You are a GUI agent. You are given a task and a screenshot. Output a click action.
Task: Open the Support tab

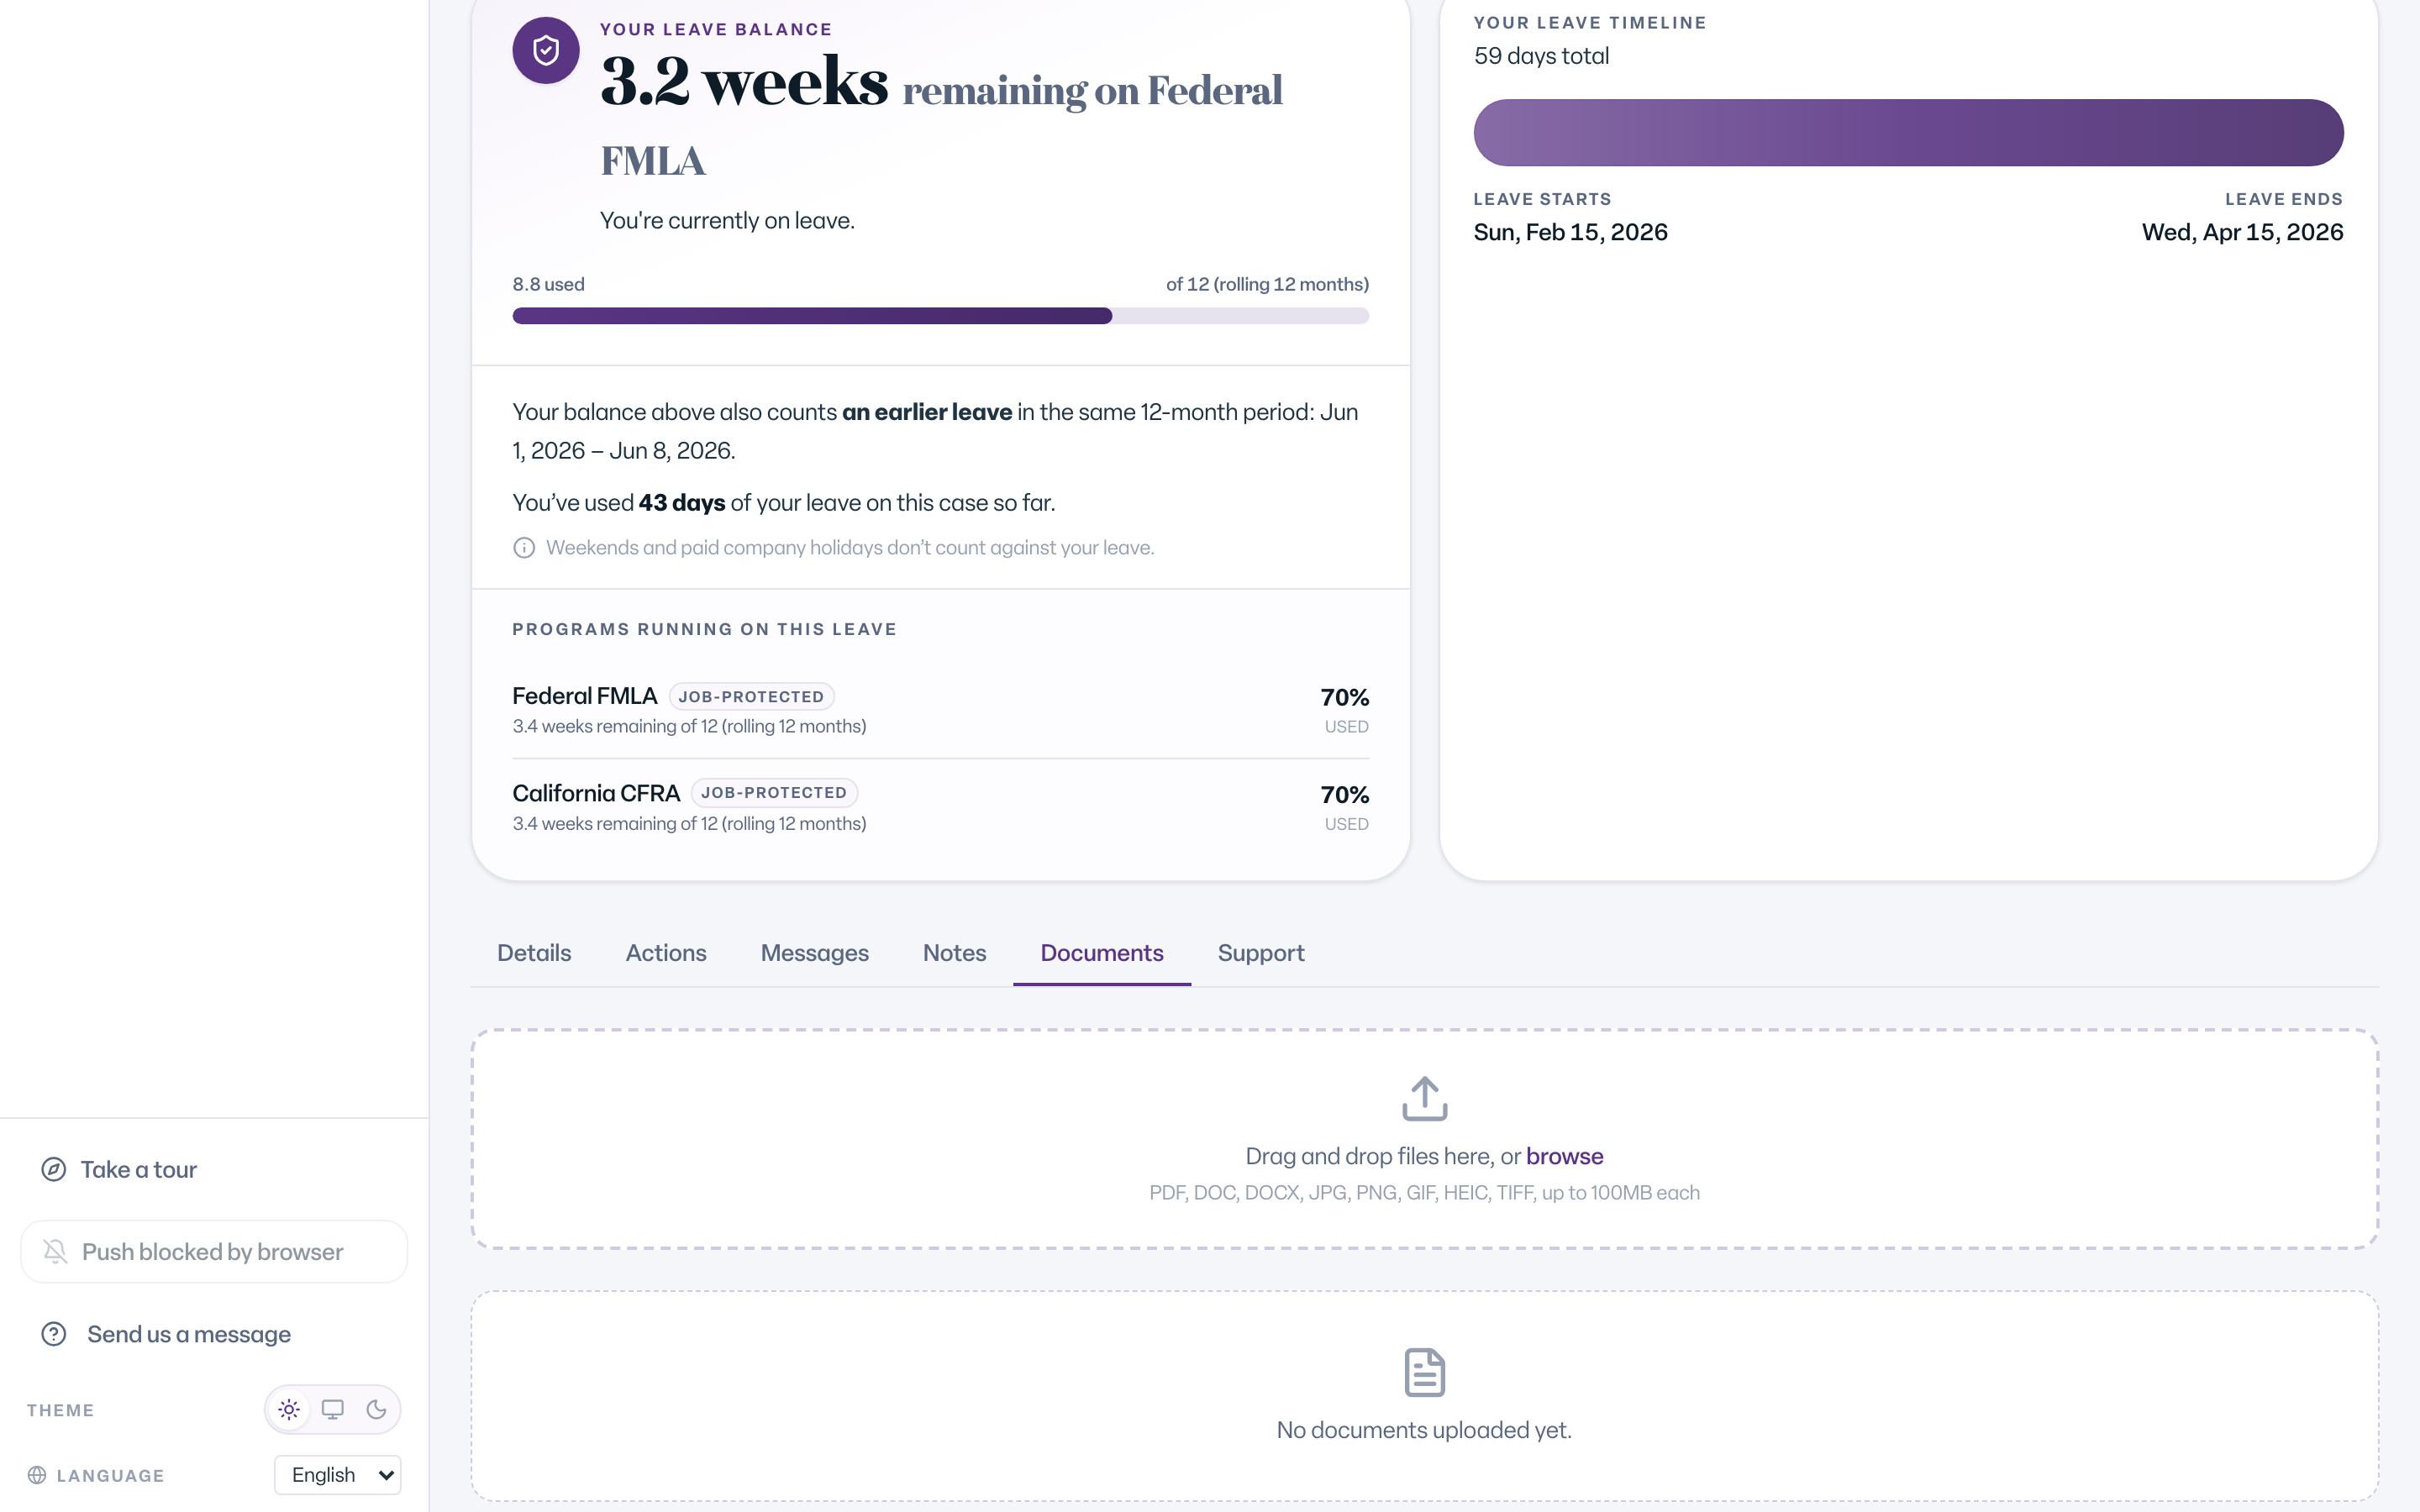[x=1261, y=953]
